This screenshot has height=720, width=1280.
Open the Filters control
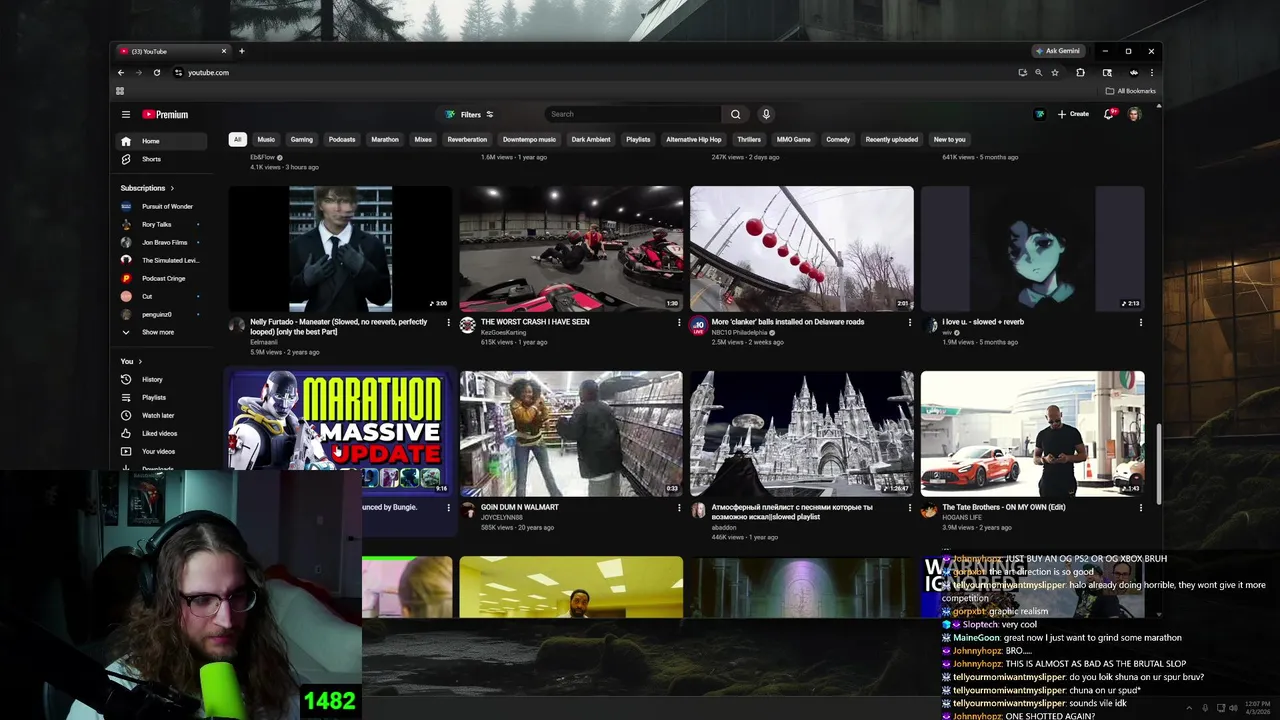(469, 114)
